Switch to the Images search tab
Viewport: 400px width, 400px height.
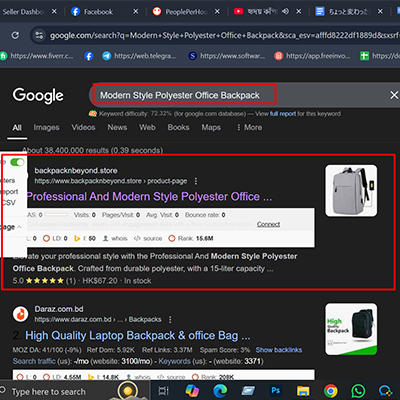(46, 127)
